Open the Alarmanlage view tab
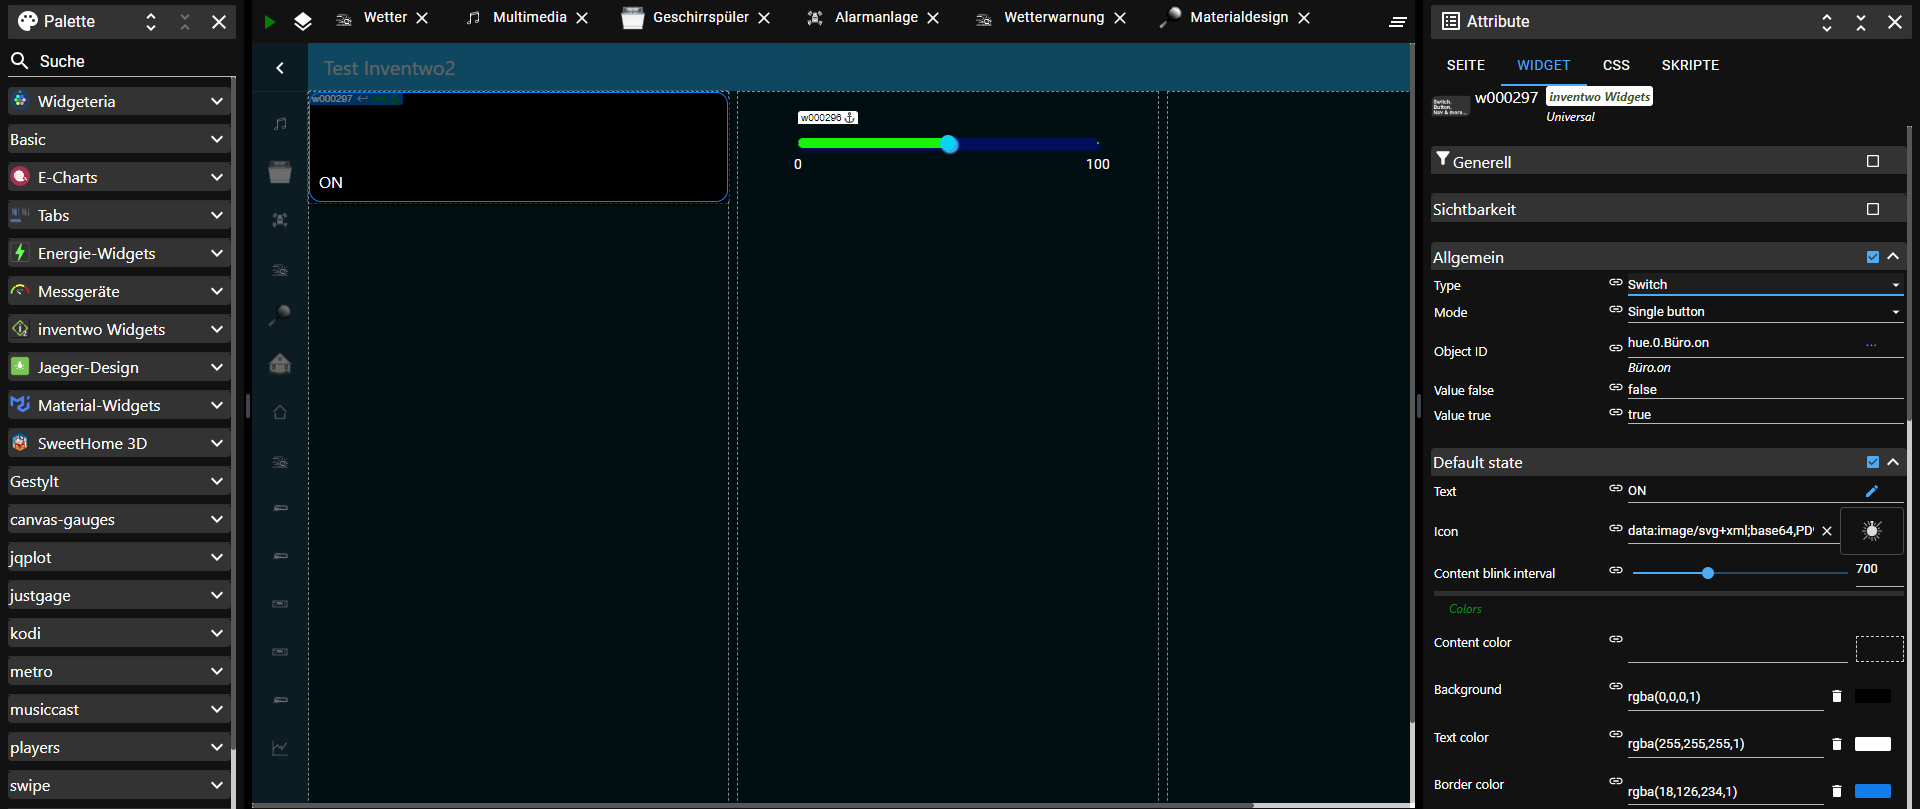The image size is (1920, 809). pos(876,18)
